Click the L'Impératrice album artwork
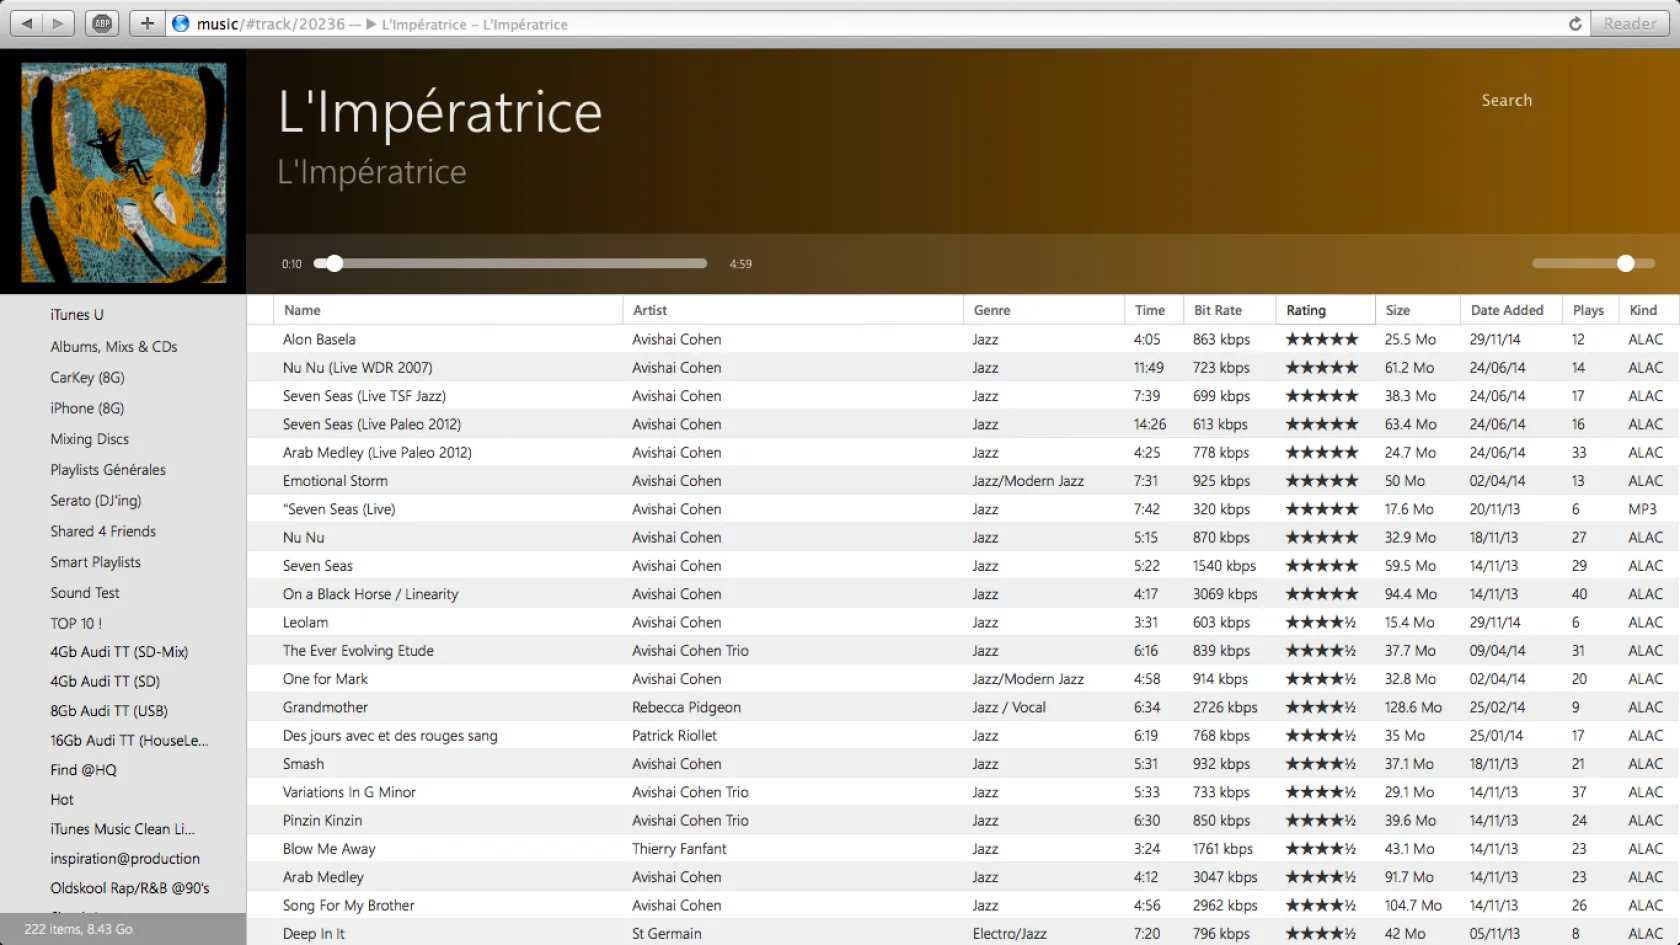1680x945 pixels. [123, 172]
